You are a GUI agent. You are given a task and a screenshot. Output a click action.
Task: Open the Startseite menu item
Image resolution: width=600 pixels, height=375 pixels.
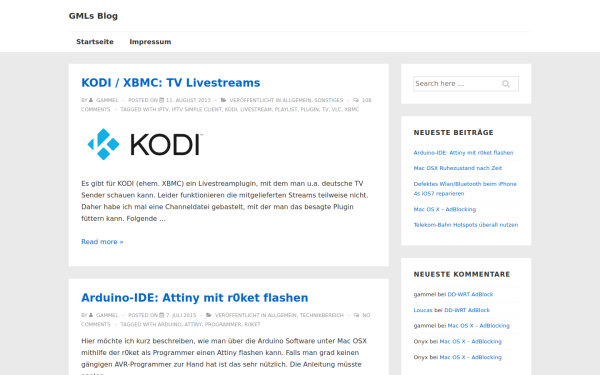95,42
